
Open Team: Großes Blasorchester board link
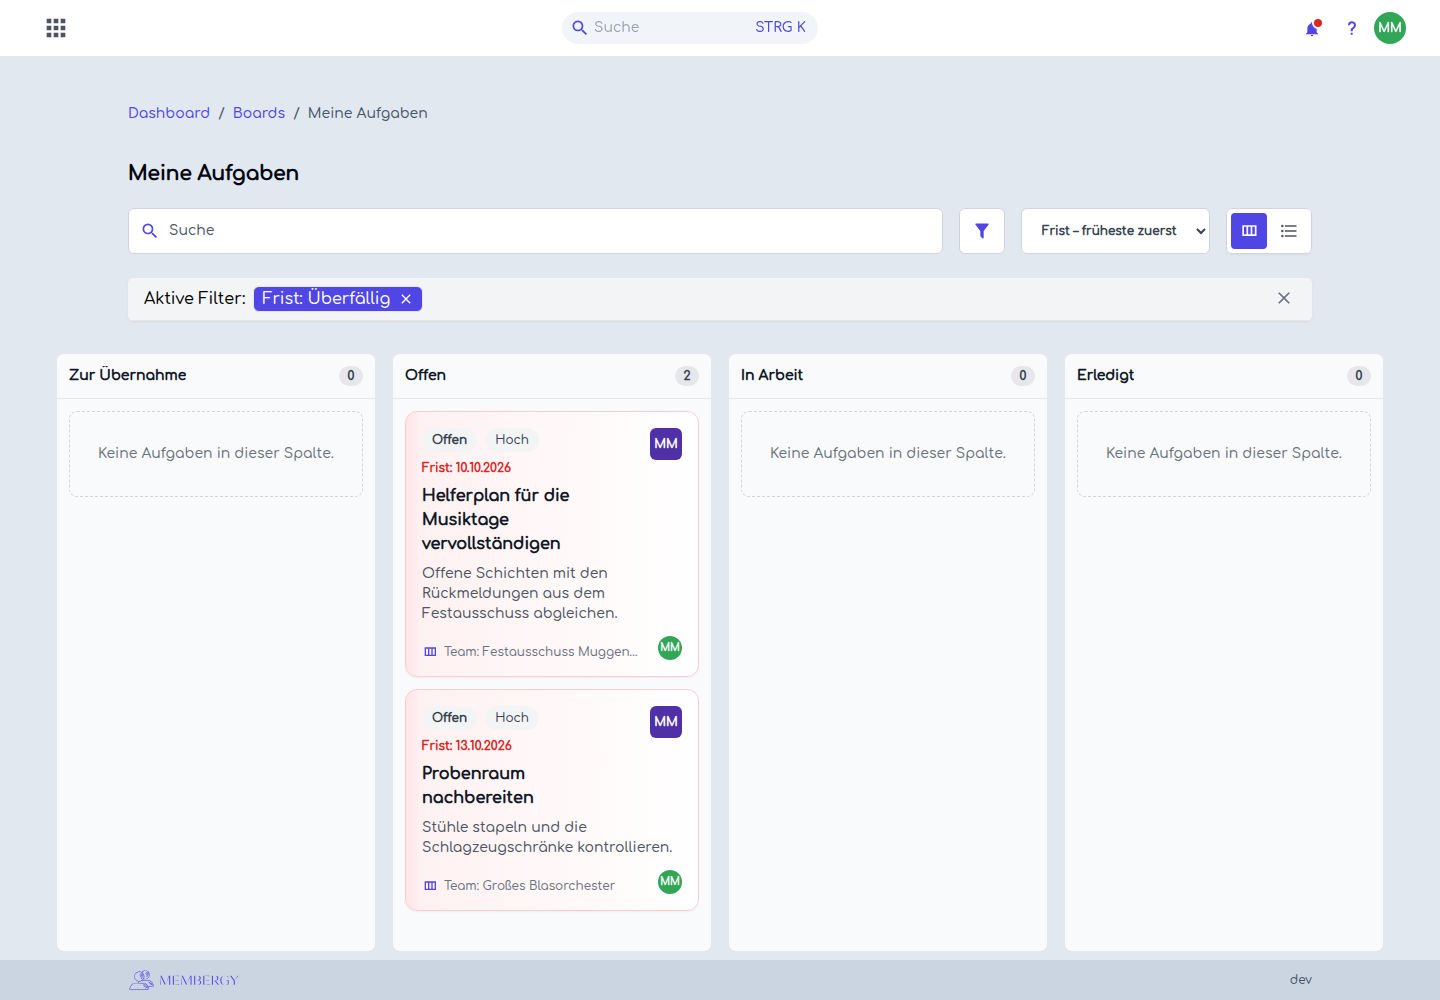pos(520,886)
